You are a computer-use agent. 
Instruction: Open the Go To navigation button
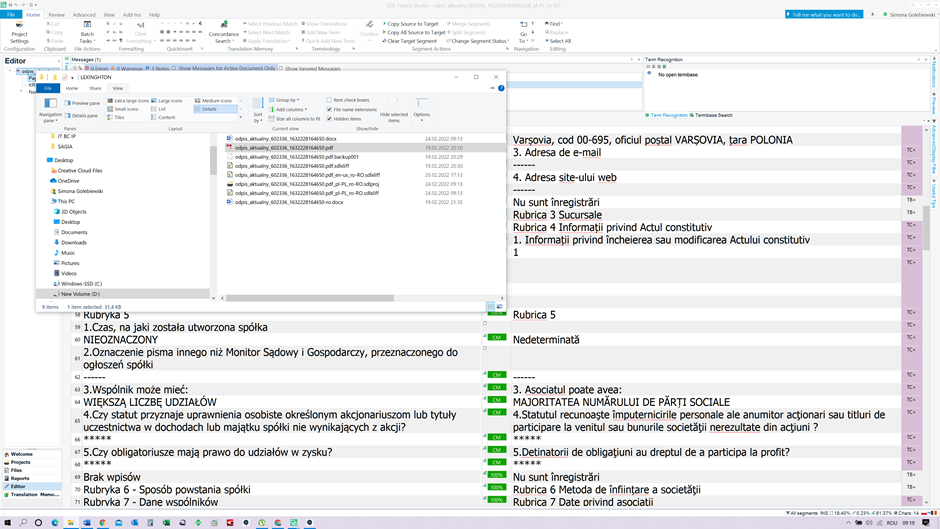(523, 32)
